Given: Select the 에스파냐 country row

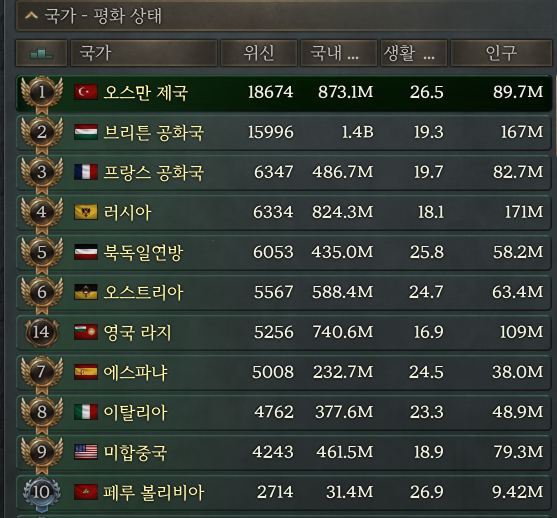Looking at the screenshot, I should point(283,372).
